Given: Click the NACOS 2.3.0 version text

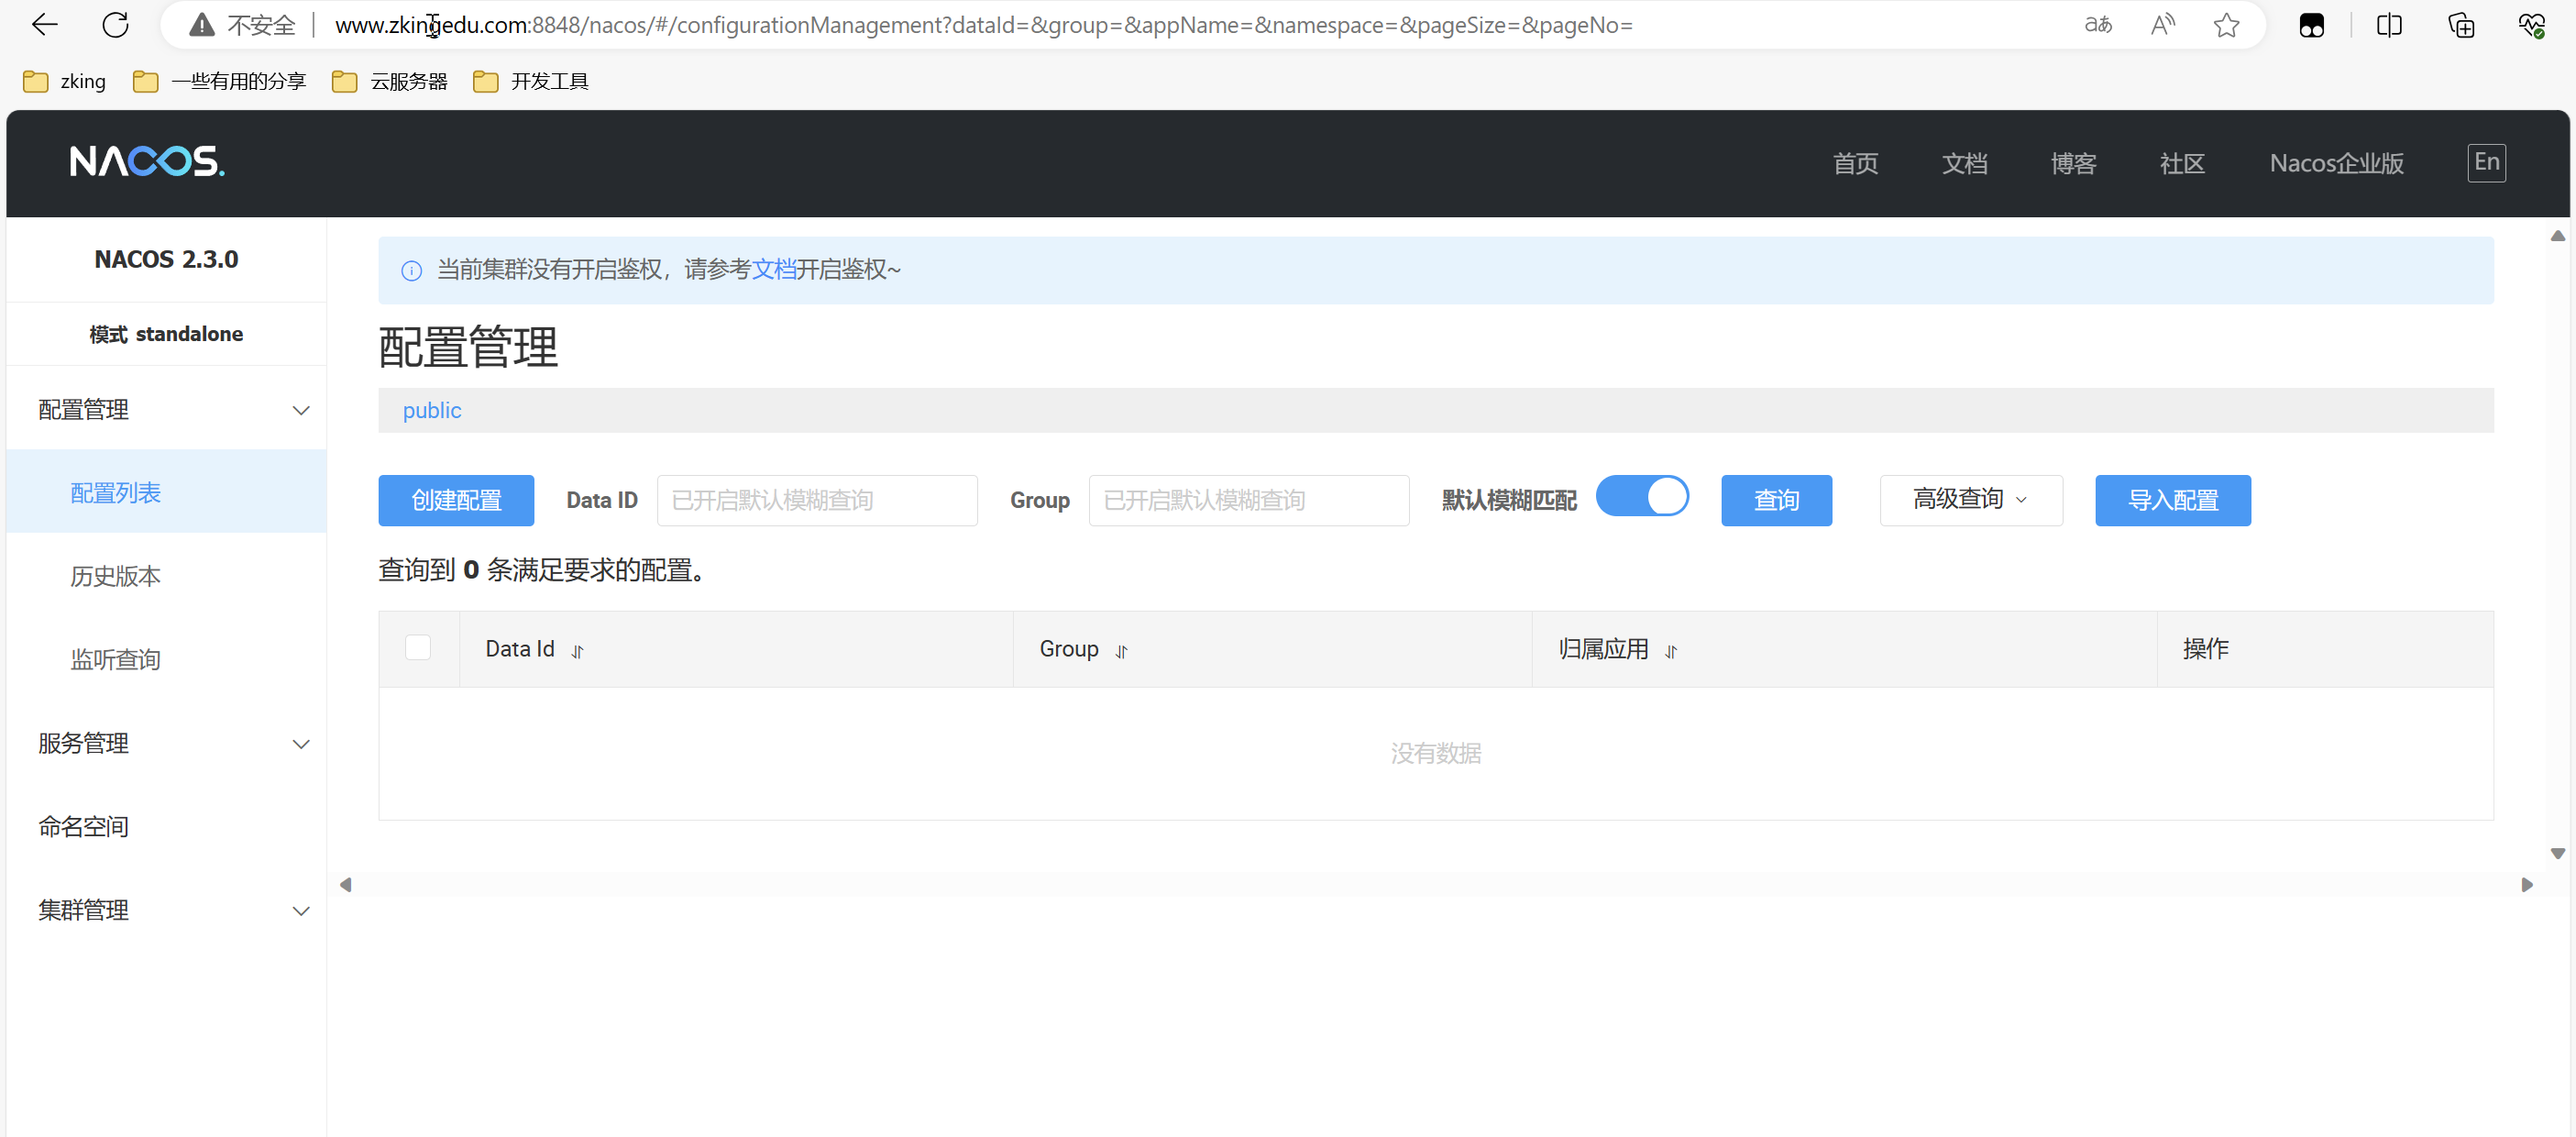Looking at the screenshot, I should 166,259.
